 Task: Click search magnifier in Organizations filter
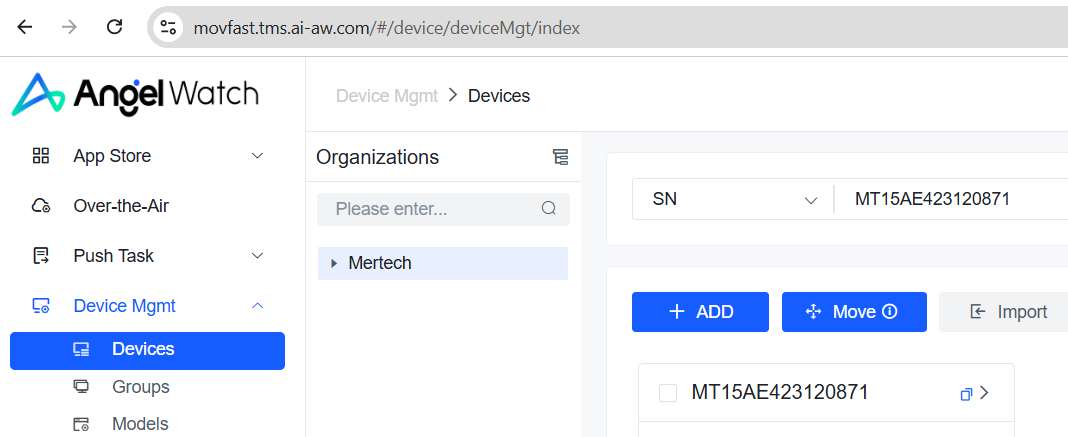coord(548,209)
